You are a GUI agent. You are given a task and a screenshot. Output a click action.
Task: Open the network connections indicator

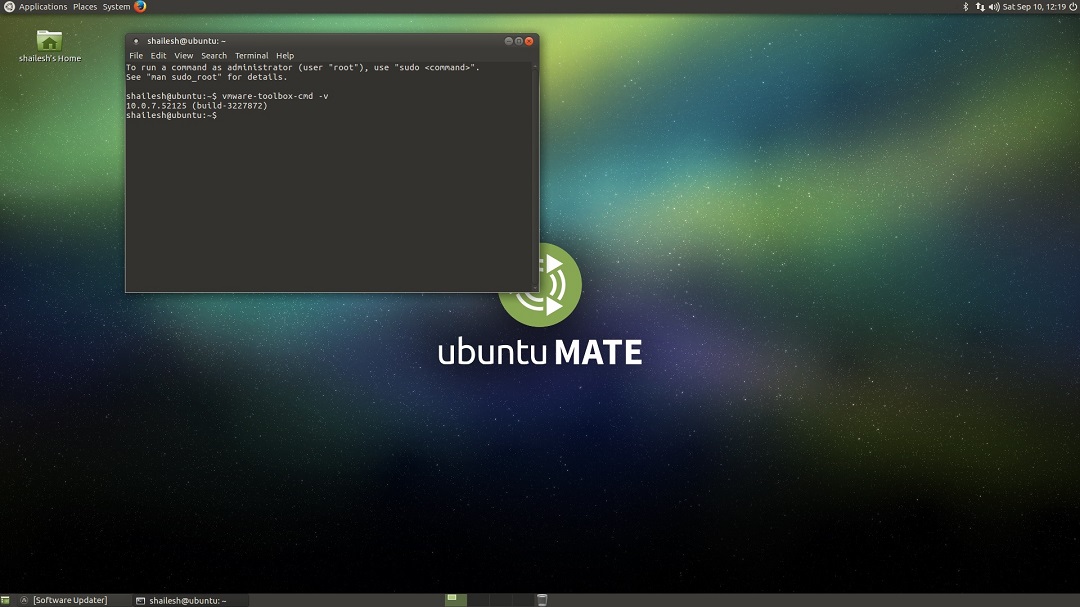pyautogui.click(x=980, y=7)
